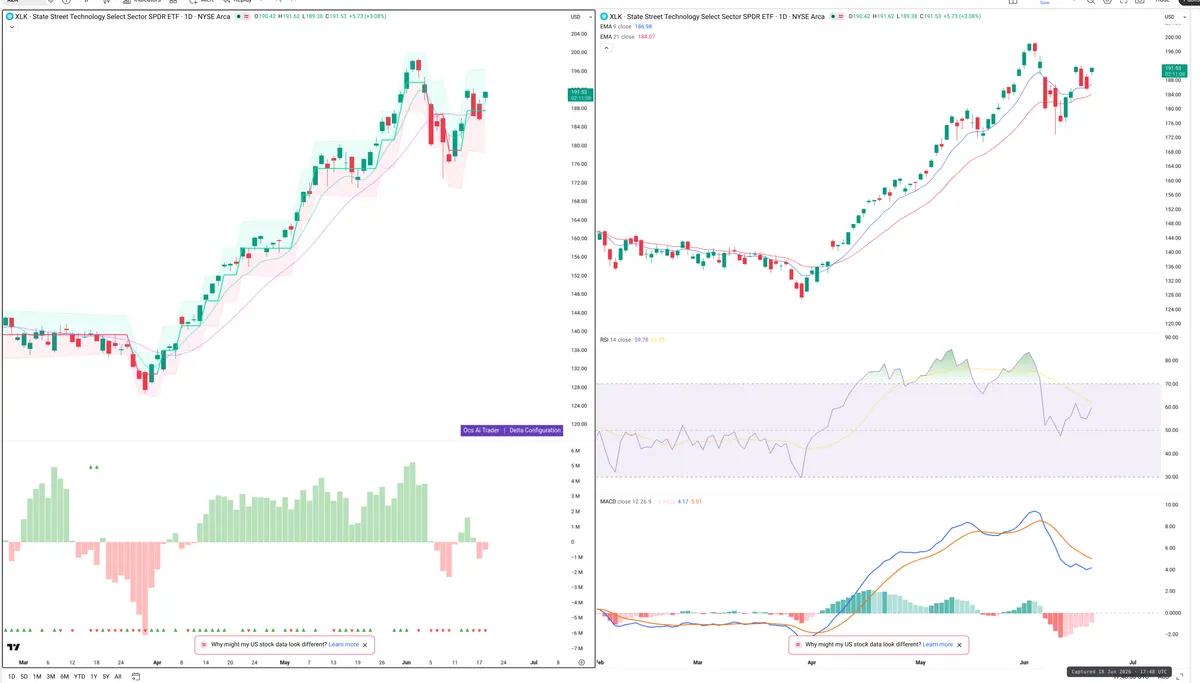The height and width of the screenshot is (683, 1200).
Task: Open the go-to-date calendar icon
Action: click(135, 677)
